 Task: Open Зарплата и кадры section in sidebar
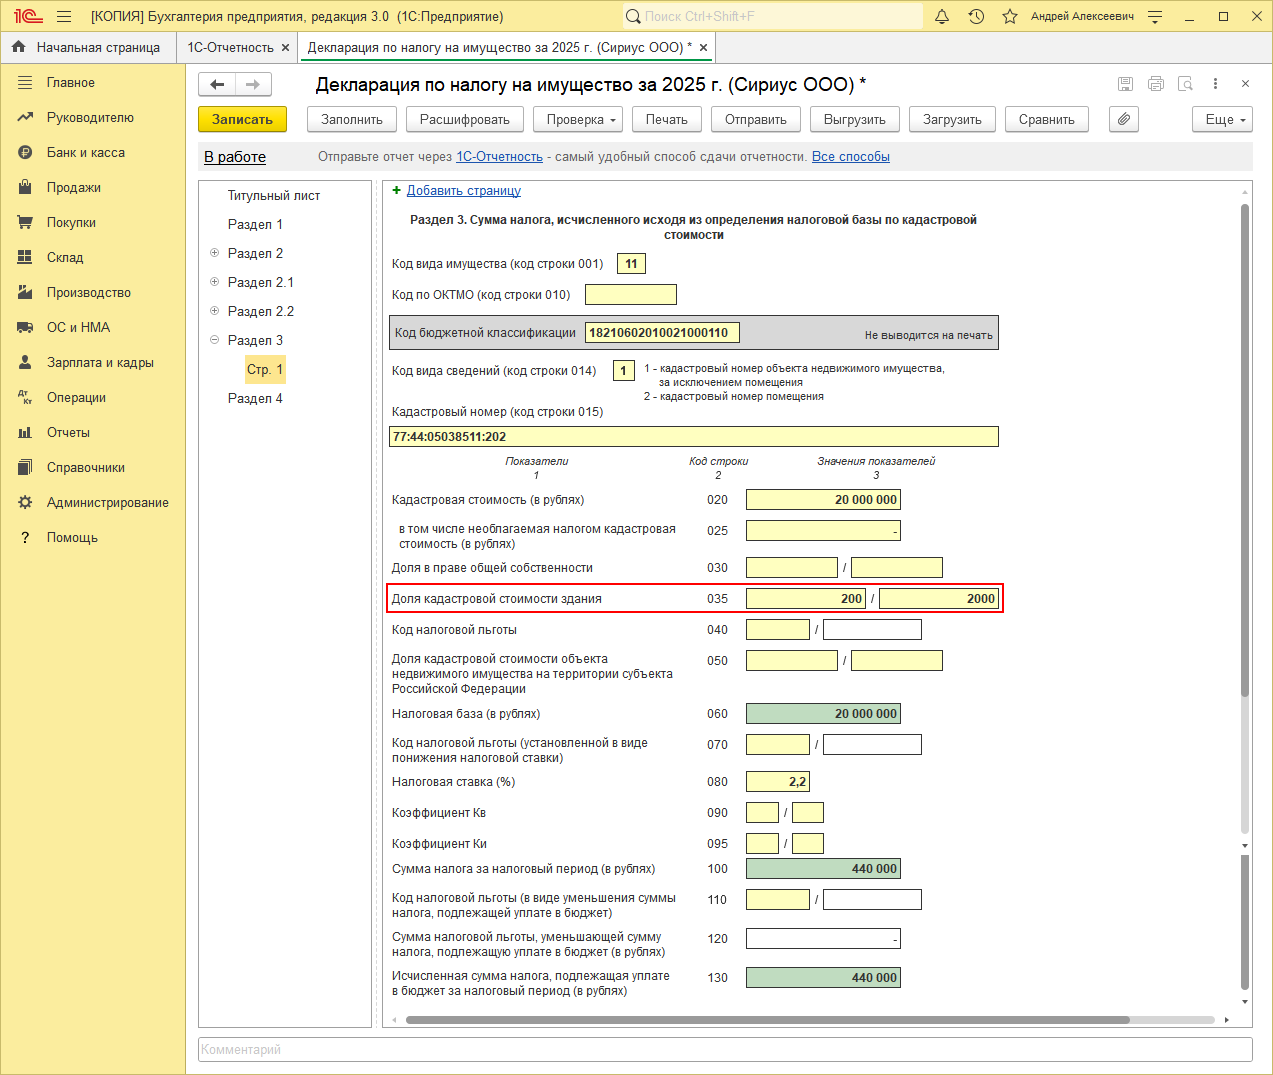[x=100, y=362]
